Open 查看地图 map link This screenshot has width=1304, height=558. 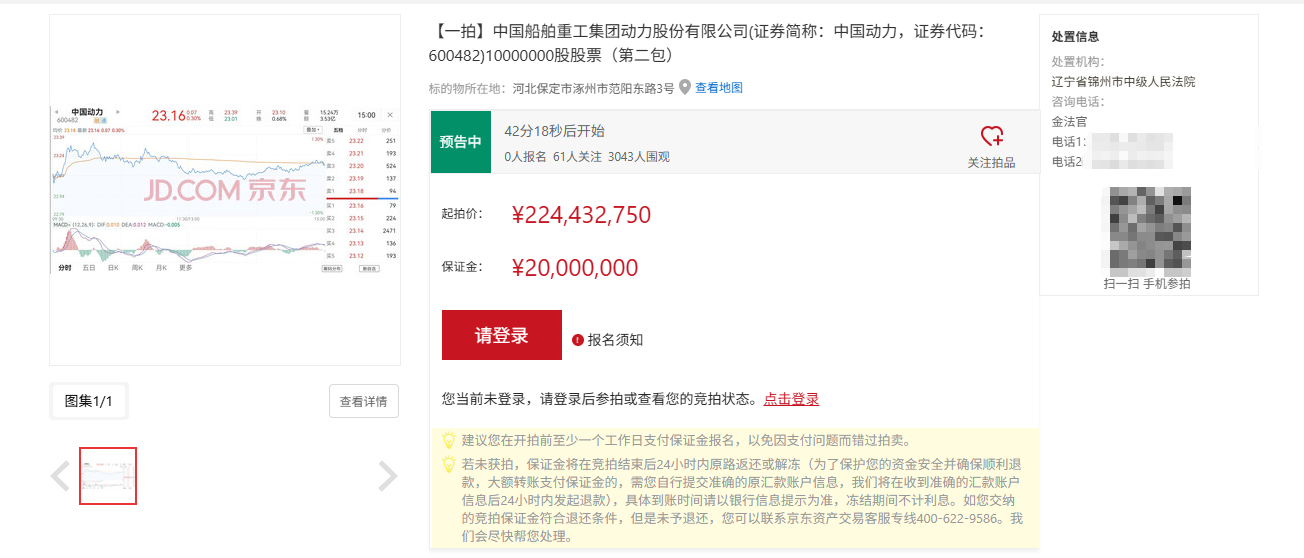pyautogui.click(x=719, y=88)
